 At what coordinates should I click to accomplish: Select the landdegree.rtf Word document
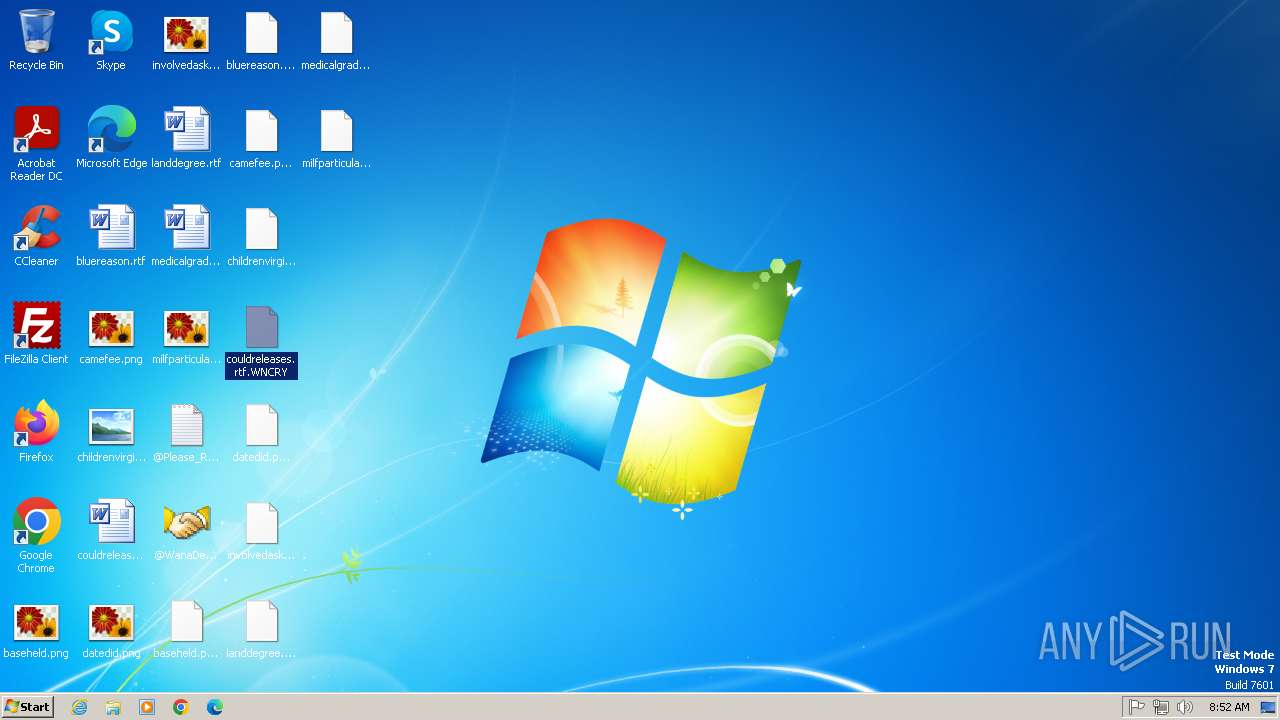(186, 138)
